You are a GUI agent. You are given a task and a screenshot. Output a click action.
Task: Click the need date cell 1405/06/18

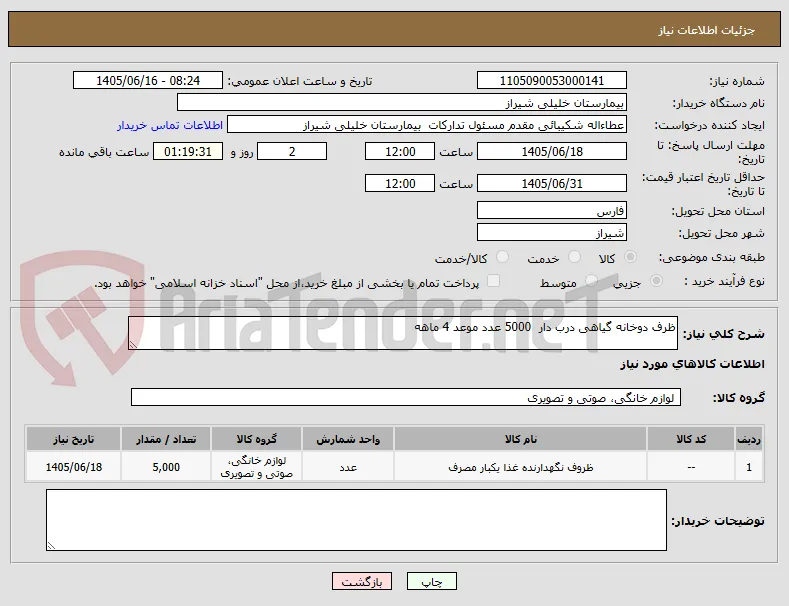(73, 467)
